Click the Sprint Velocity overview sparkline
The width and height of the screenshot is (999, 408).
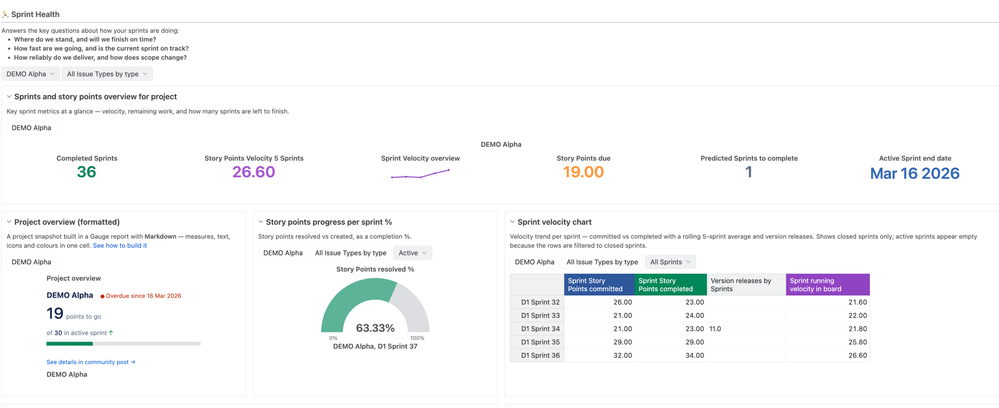[x=420, y=173]
